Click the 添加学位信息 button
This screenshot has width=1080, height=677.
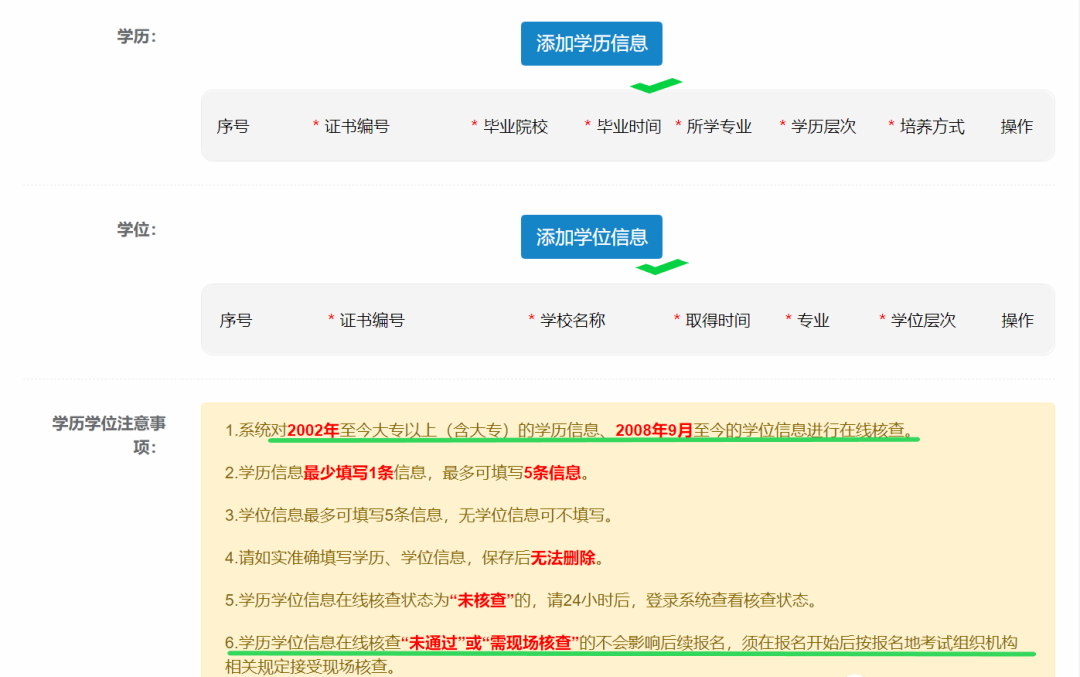(591, 237)
